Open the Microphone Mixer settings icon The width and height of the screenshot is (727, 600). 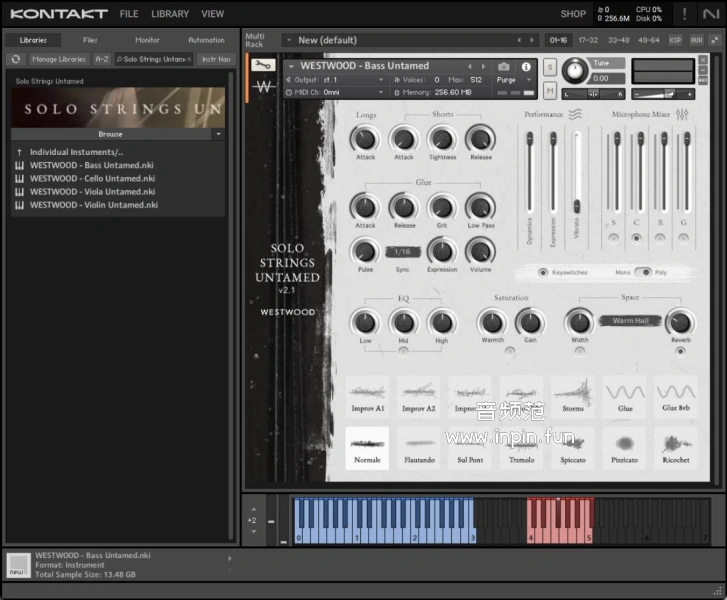(x=683, y=115)
